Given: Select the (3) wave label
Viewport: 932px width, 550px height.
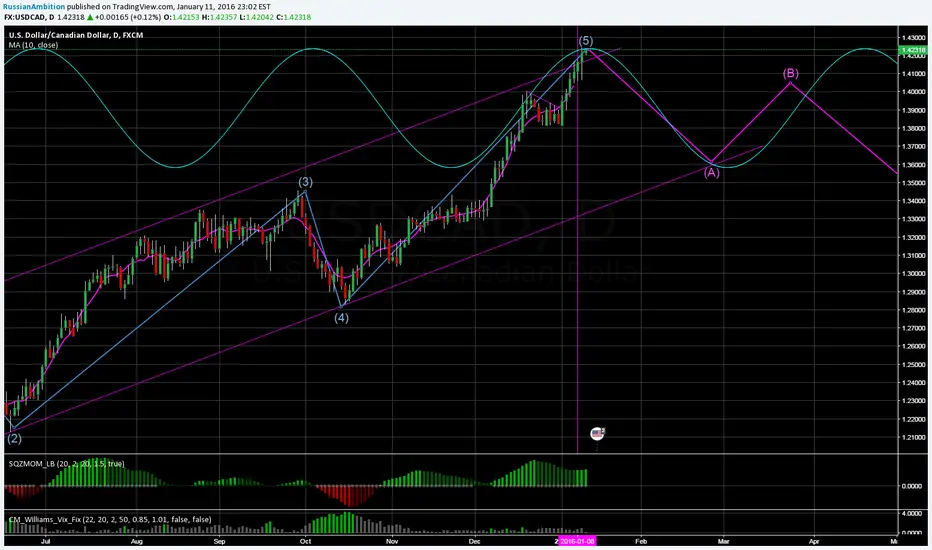Looking at the screenshot, I should tap(306, 182).
